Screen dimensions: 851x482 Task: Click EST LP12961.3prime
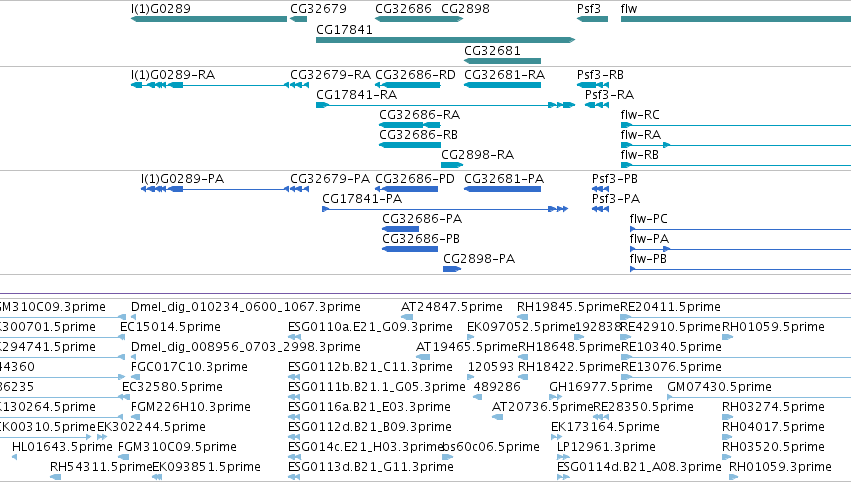(606, 447)
